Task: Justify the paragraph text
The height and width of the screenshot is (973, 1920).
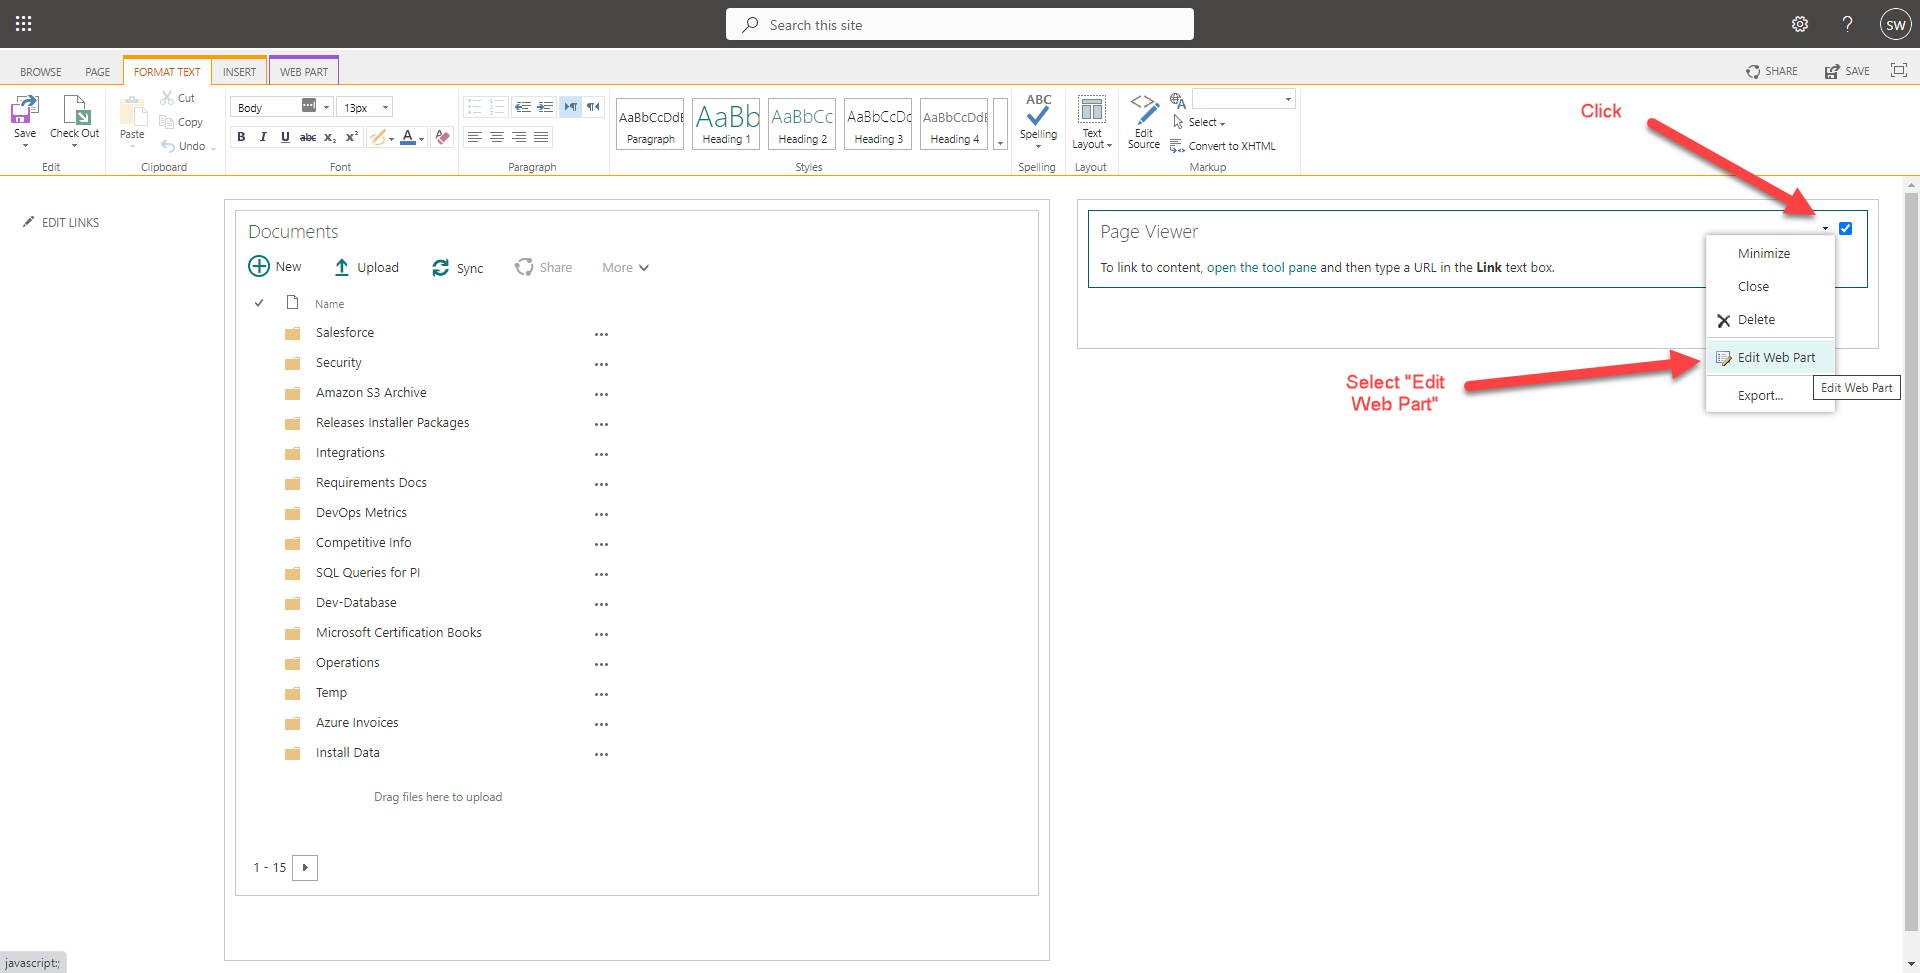Action: coord(541,137)
